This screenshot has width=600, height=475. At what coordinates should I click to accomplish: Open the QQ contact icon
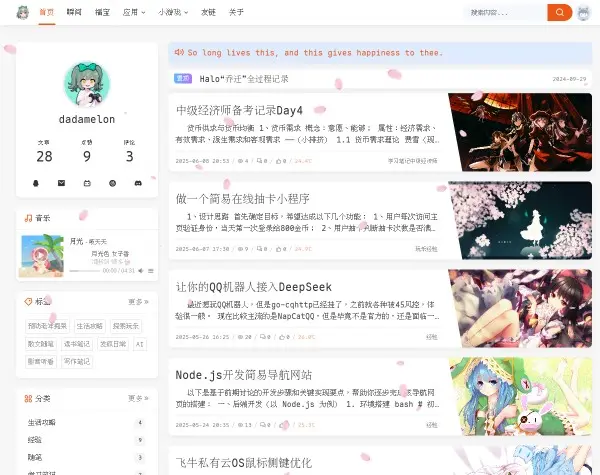(36, 183)
